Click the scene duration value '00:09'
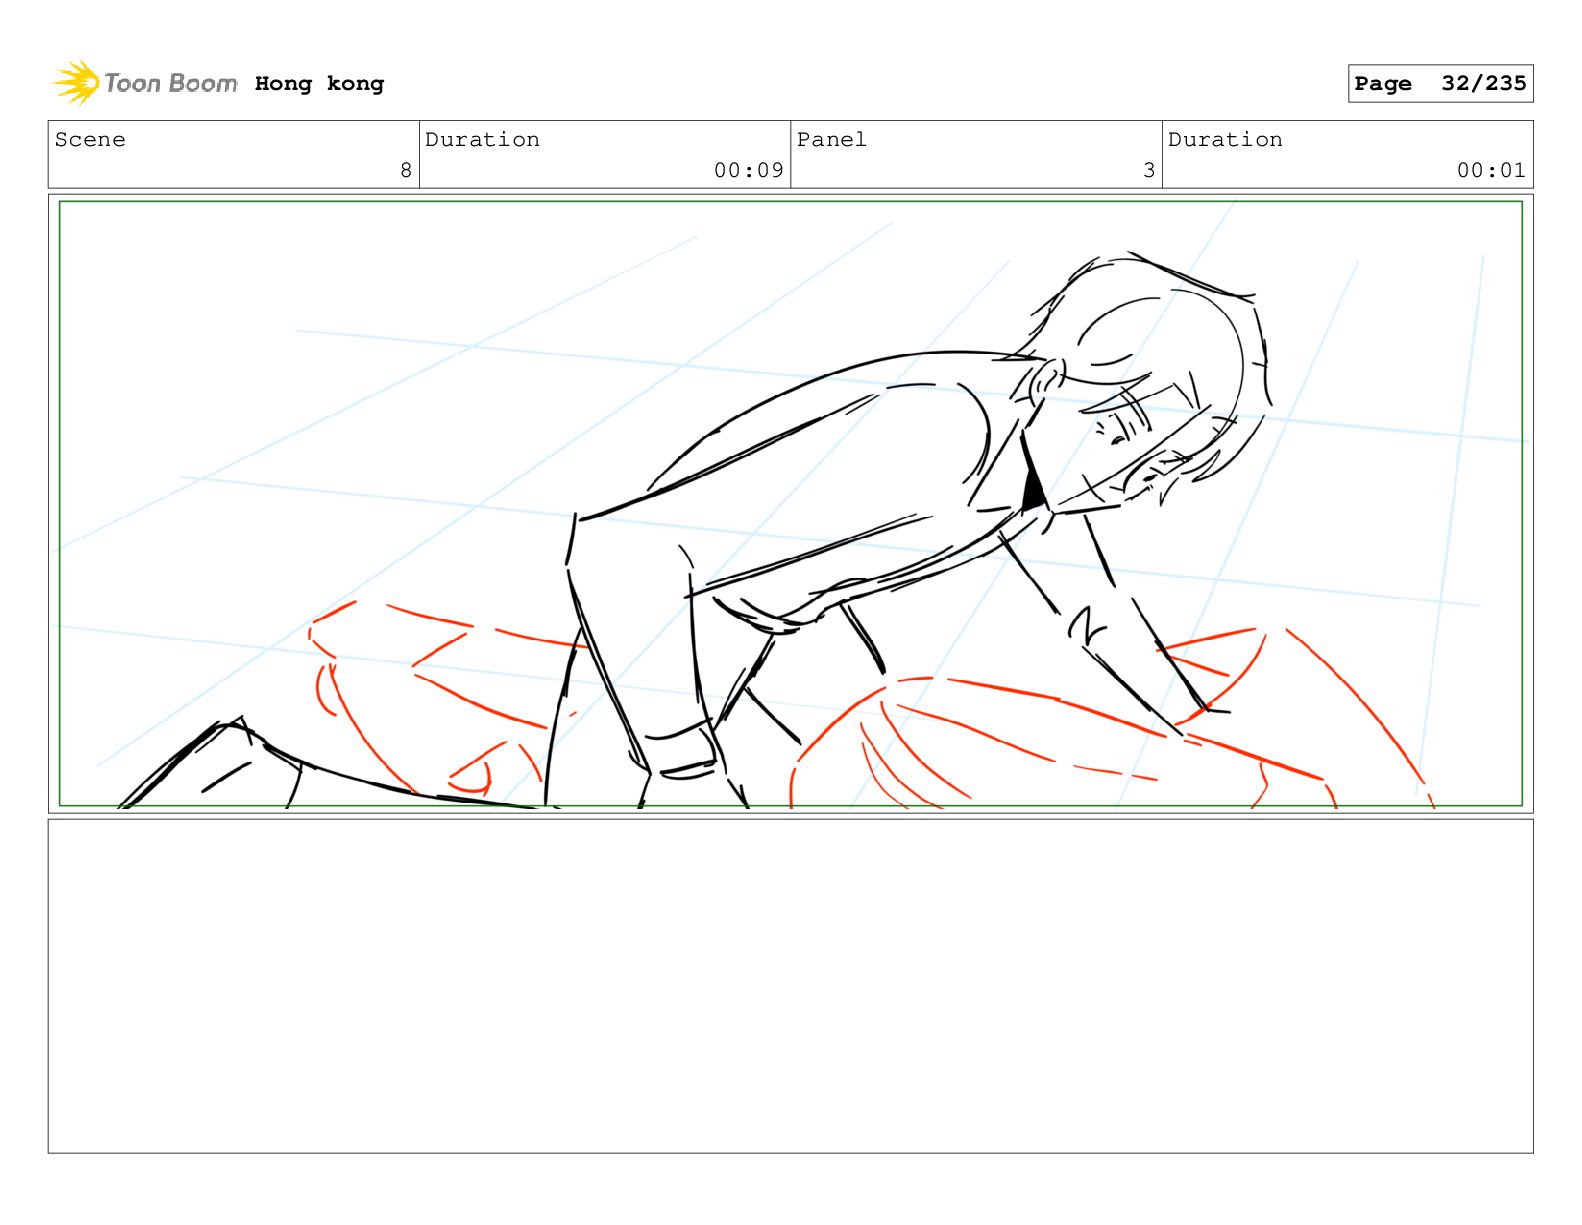The image size is (1582, 1225). pos(748,171)
